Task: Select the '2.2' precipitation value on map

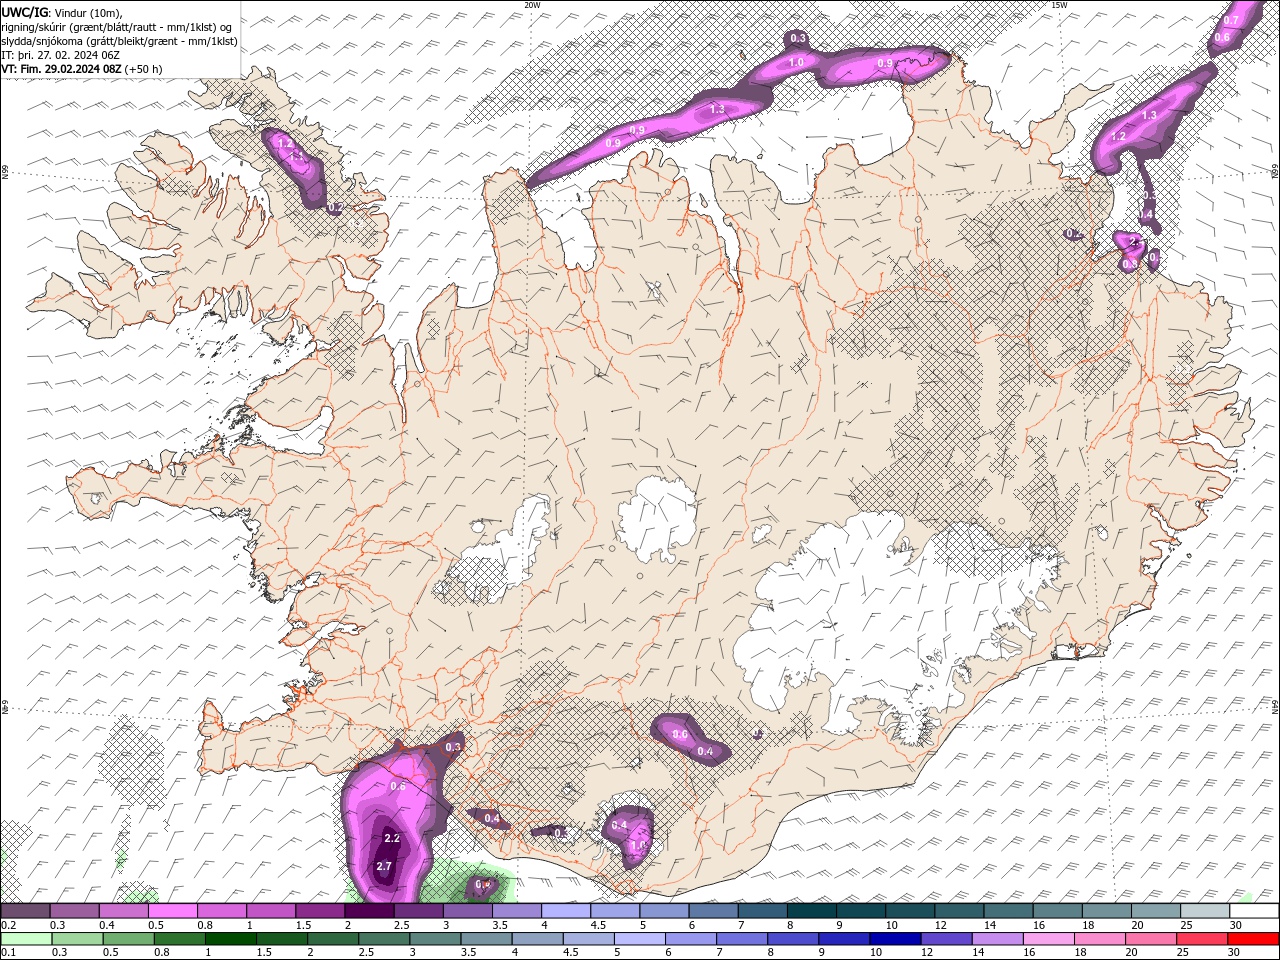Action: (x=392, y=838)
